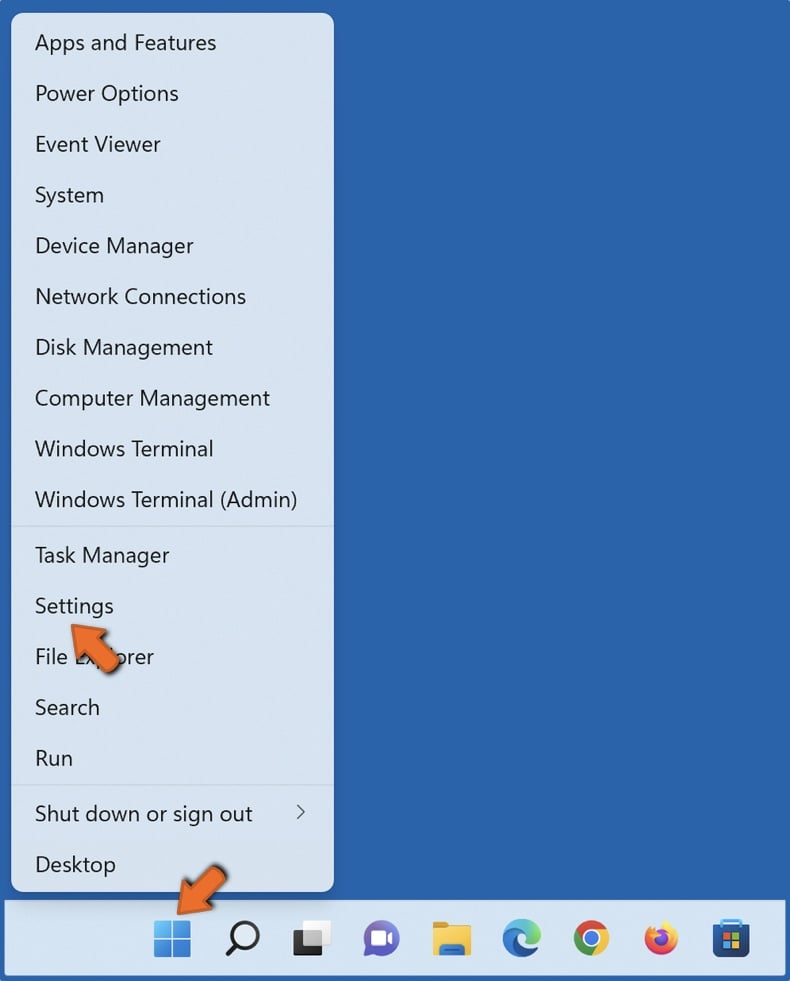Open Microsoft Teams Chat from the taskbar
Viewport: 790px width, 981px height.
coord(381,938)
